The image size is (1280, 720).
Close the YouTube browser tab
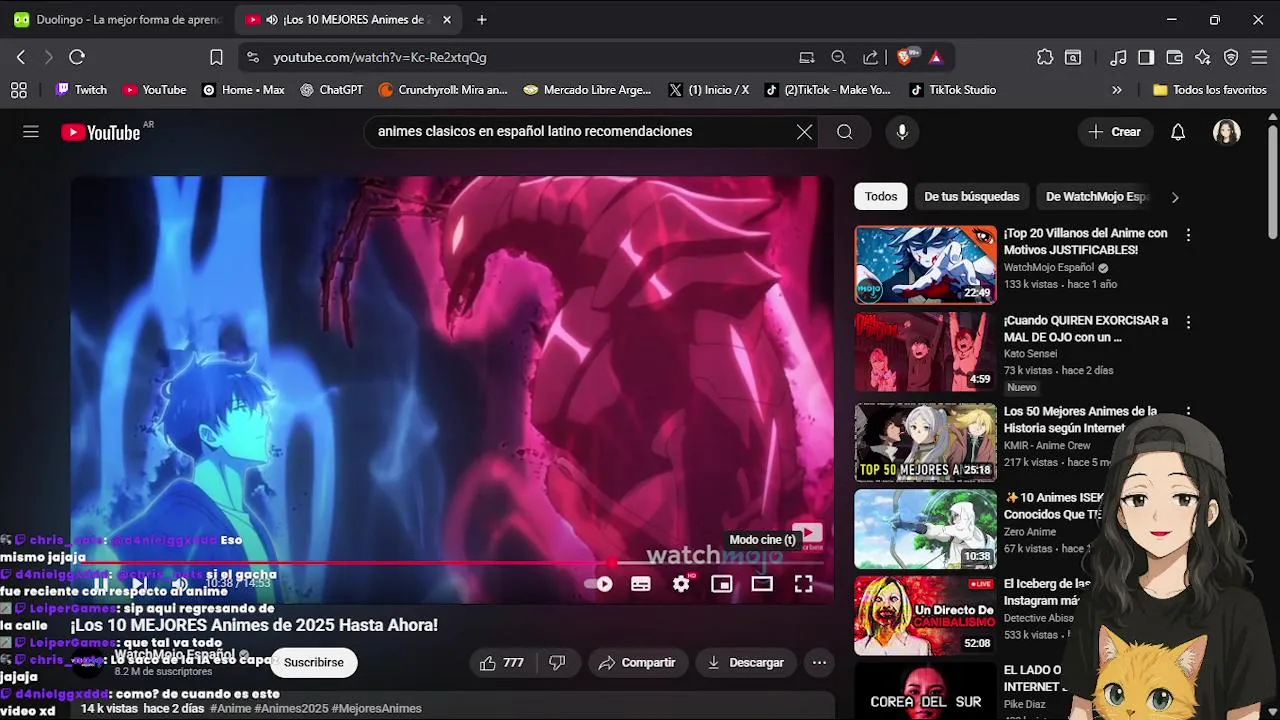tap(447, 20)
